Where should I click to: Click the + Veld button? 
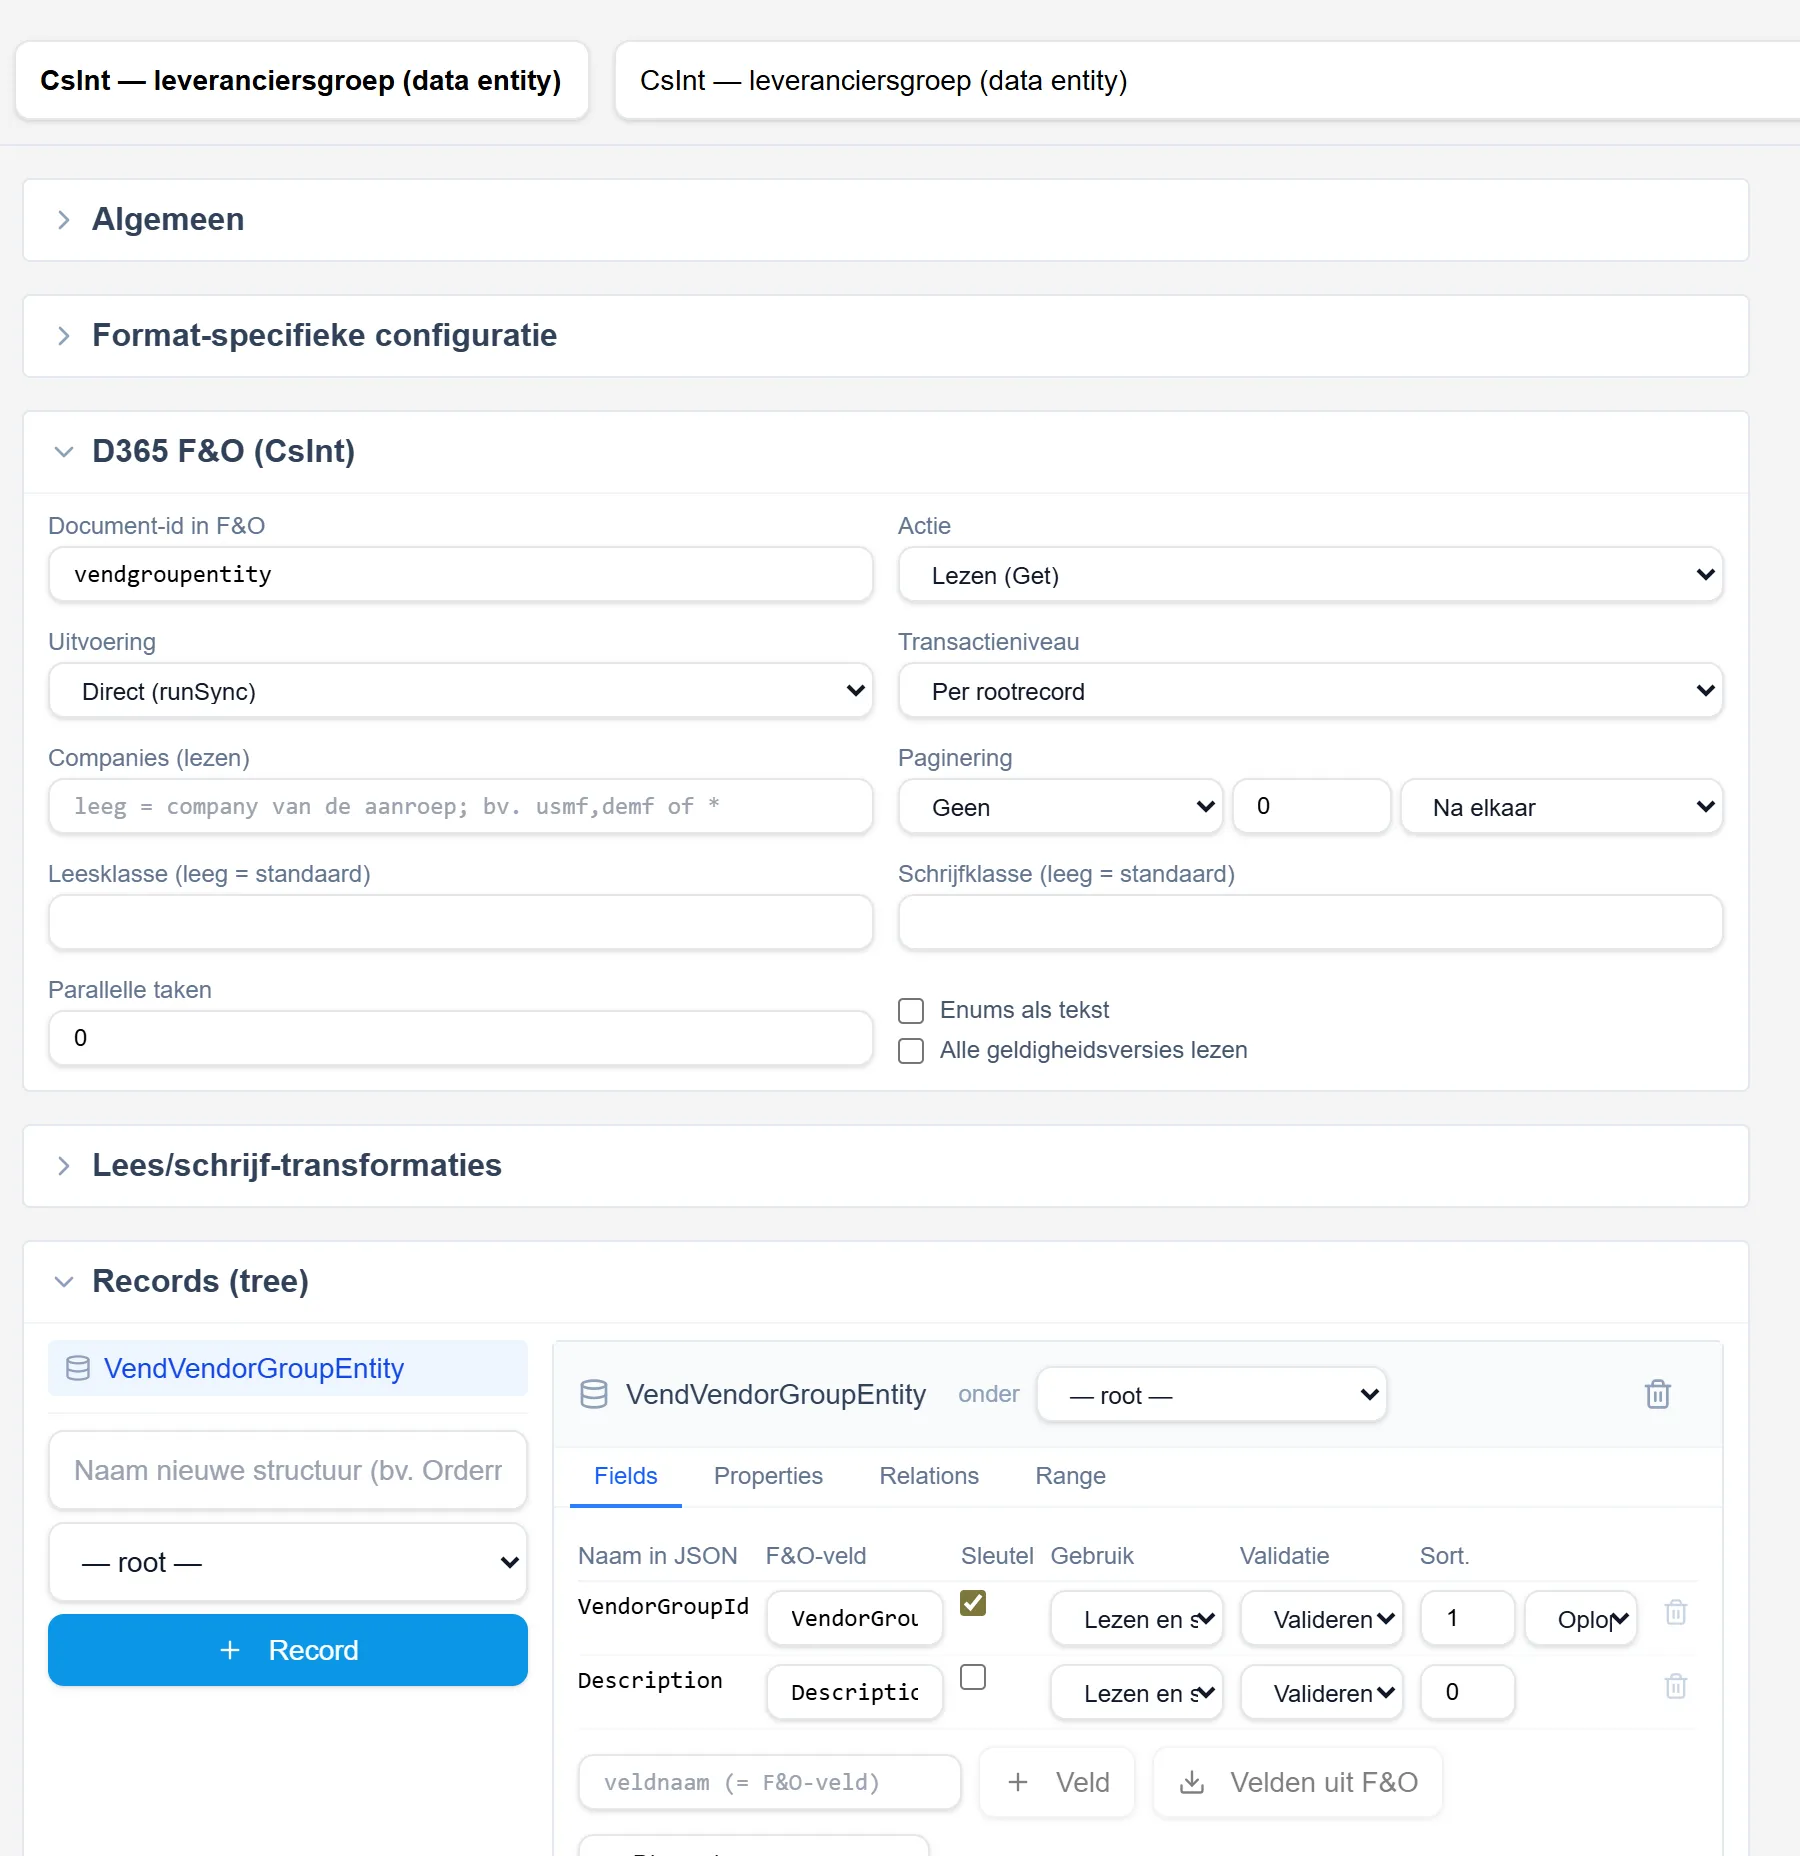click(1057, 1782)
